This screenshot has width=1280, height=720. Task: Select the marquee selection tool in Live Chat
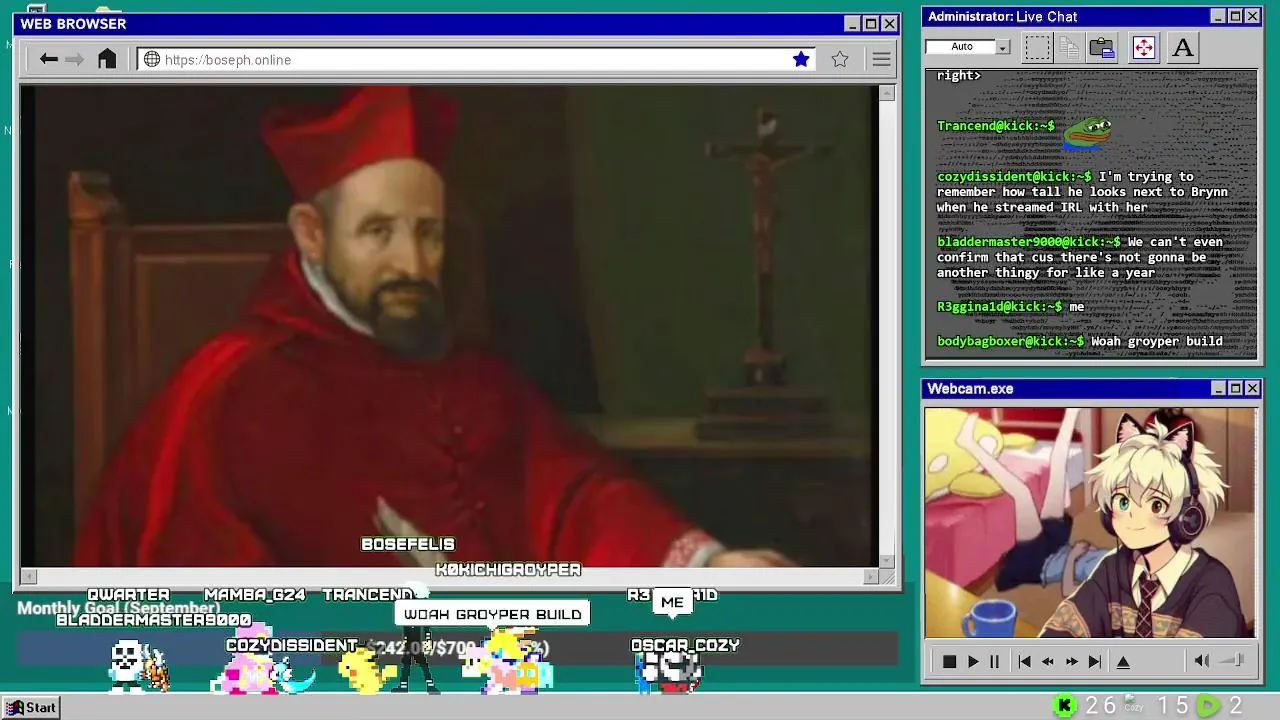click(1037, 47)
